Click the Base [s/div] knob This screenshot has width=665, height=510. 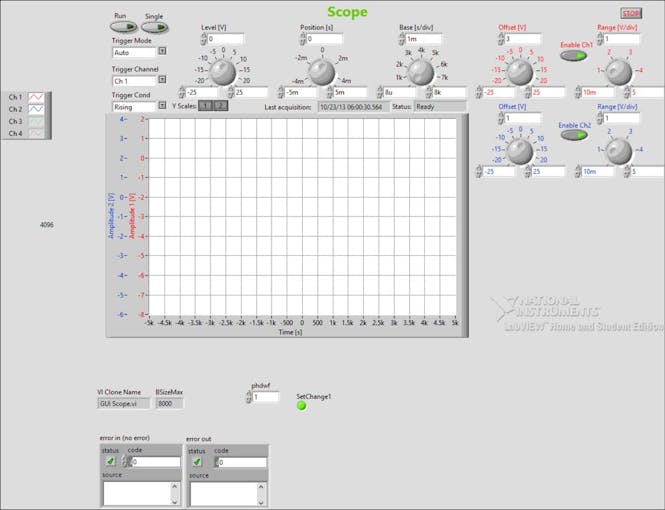(421, 72)
